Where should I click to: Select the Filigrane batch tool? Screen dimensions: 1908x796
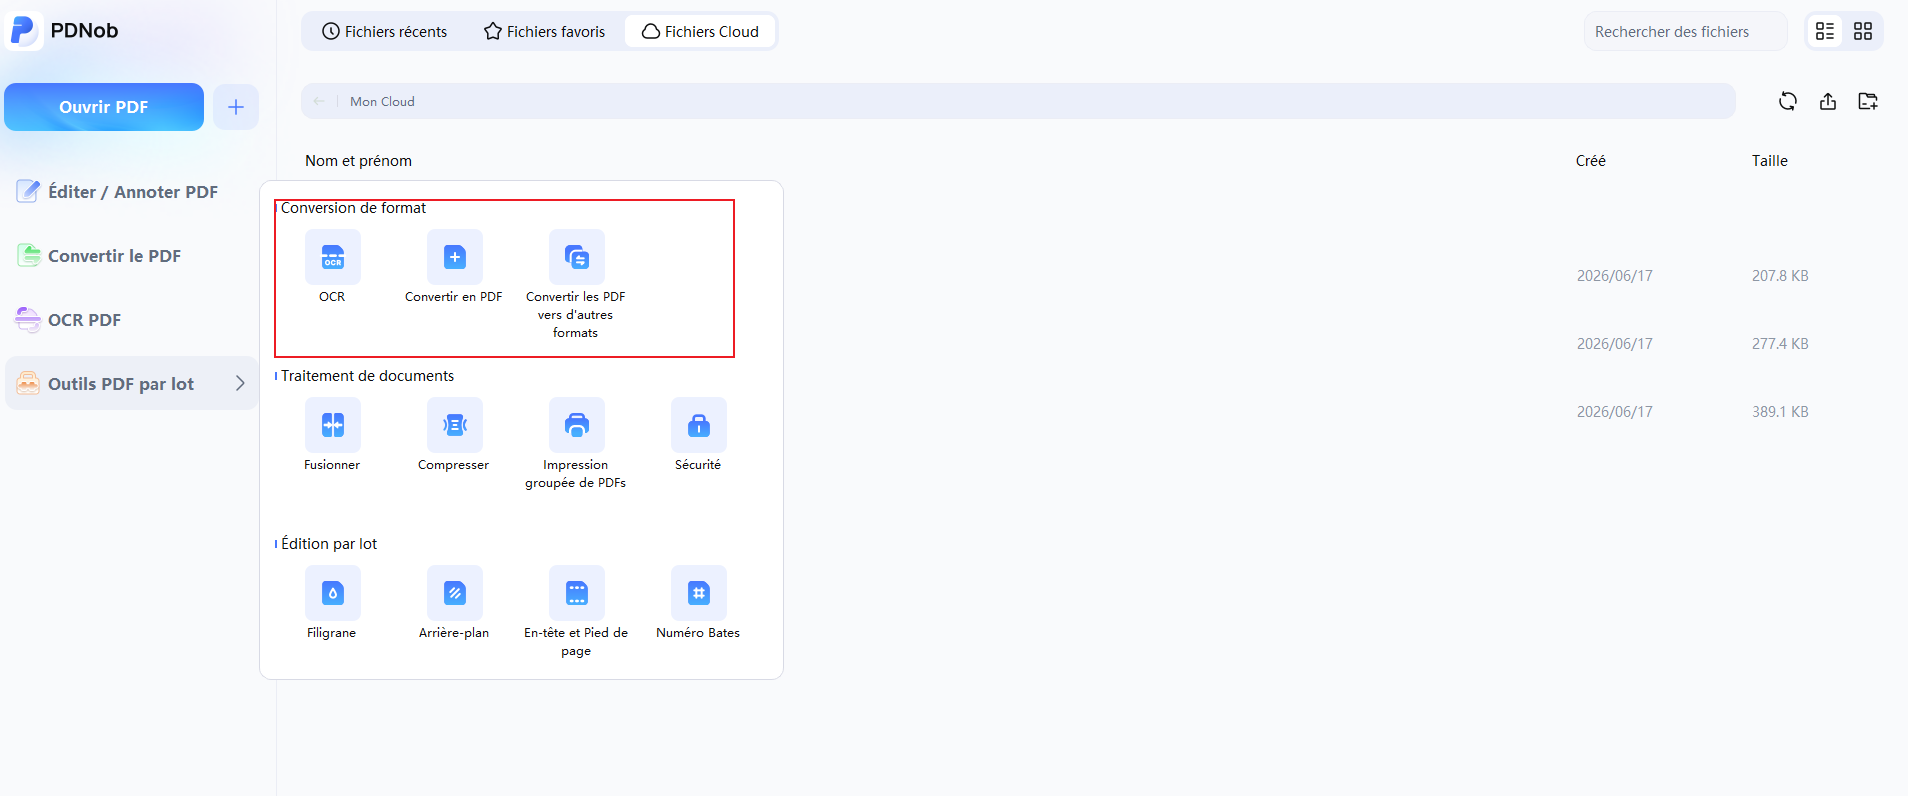[333, 593]
